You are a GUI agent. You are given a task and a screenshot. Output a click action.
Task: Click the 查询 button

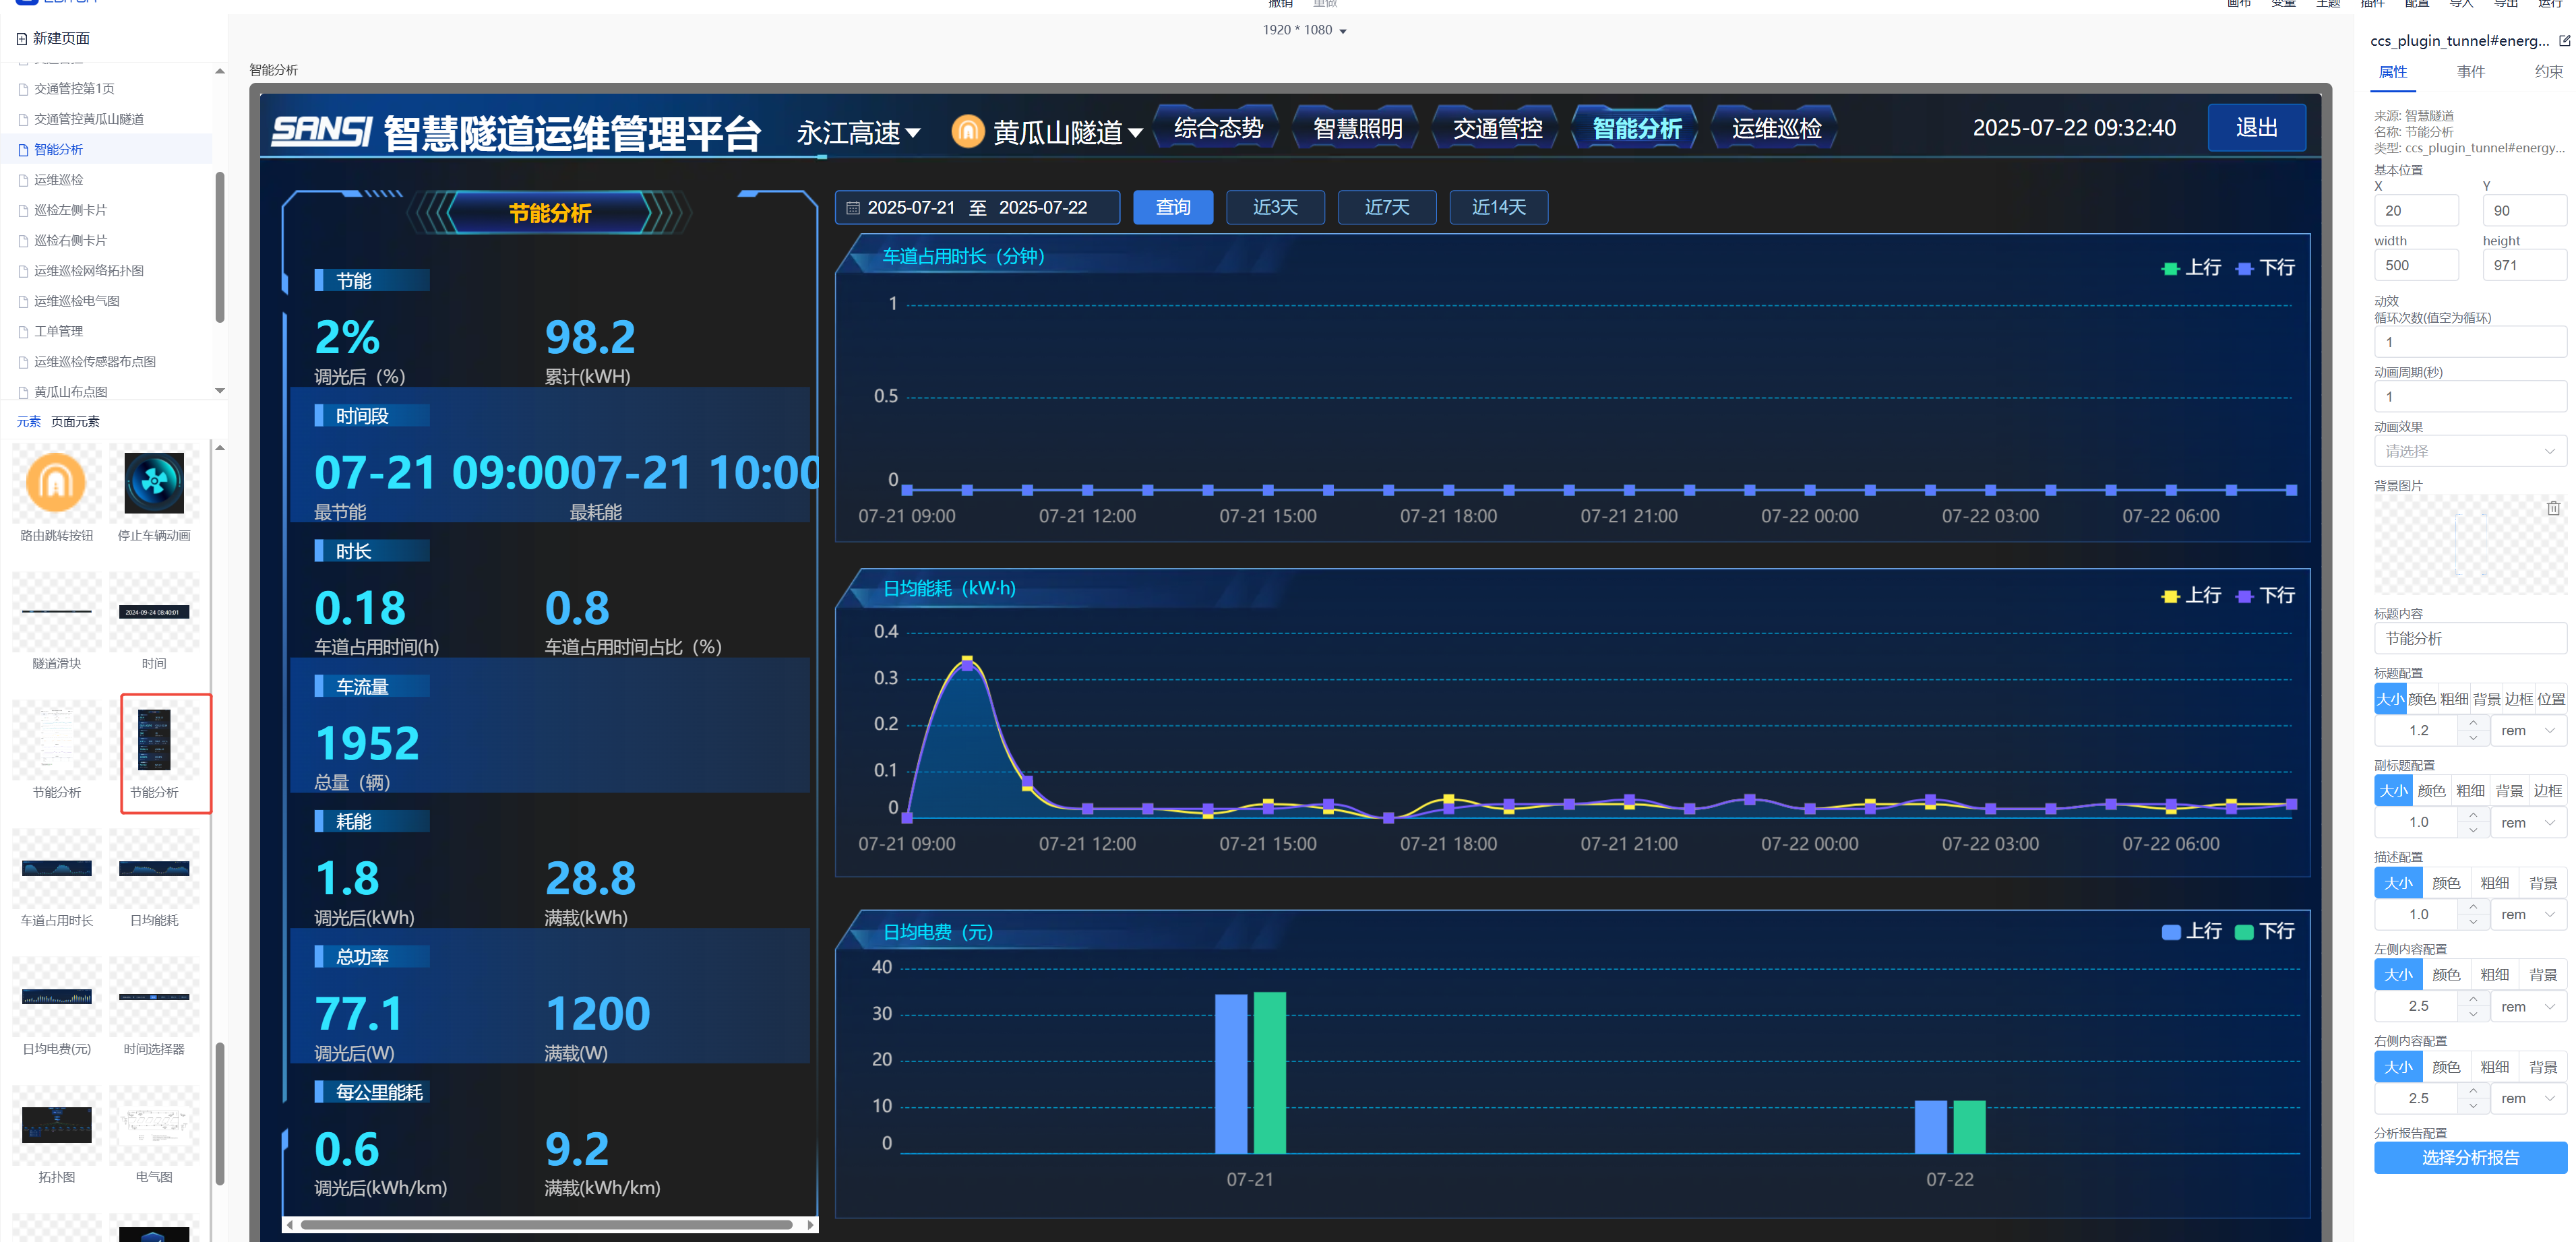(1173, 208)
